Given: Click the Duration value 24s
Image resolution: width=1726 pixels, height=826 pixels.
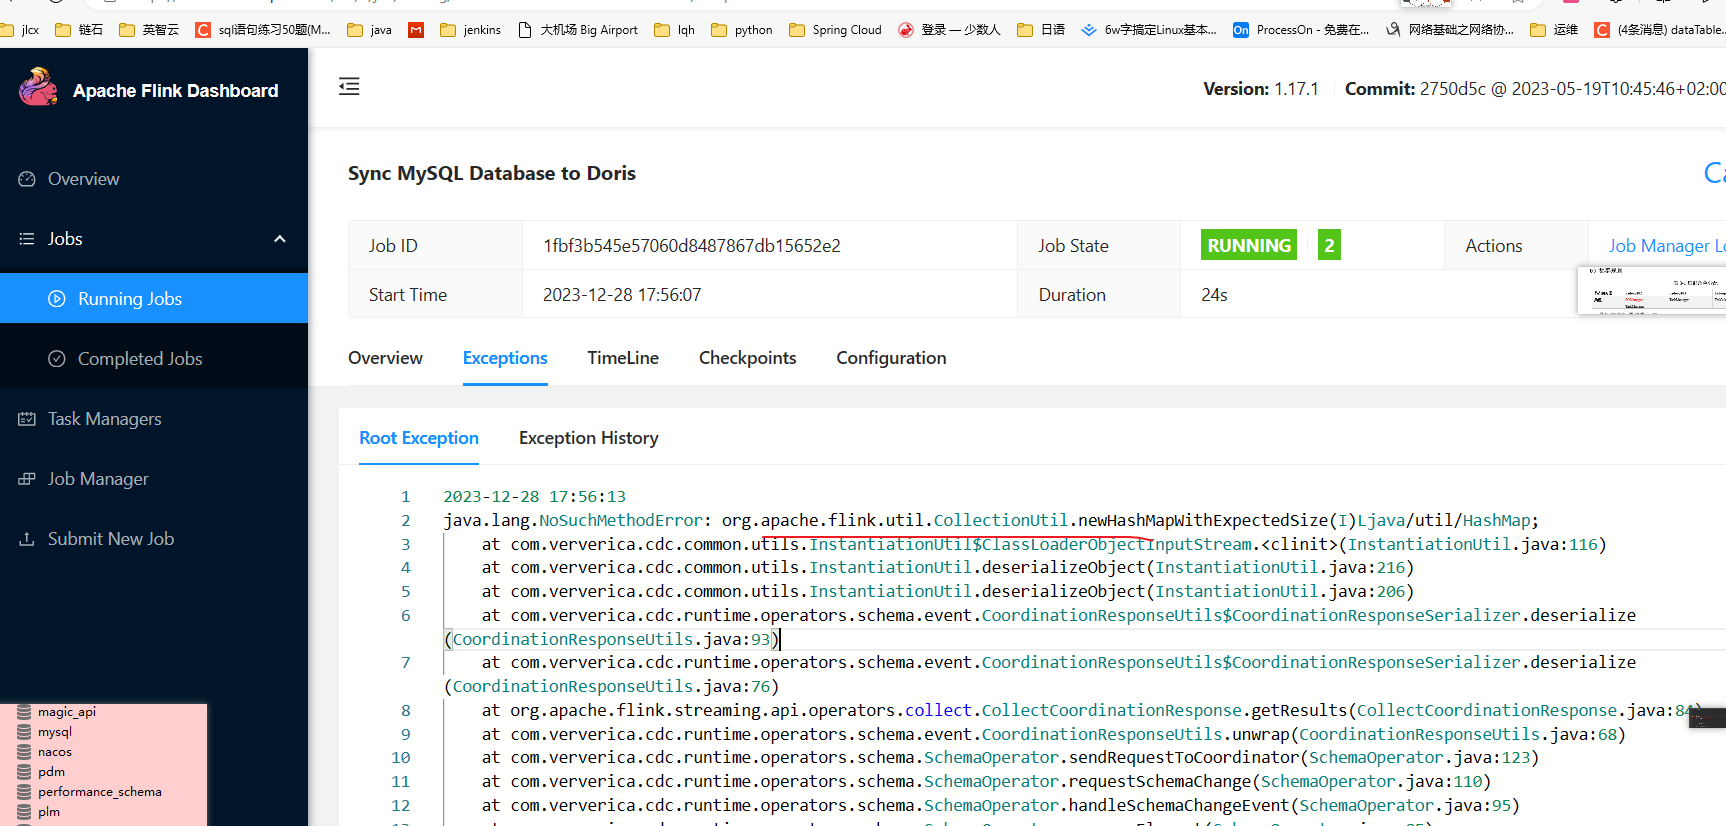Looking at the screenshot, I should [x=1214, y=295].
